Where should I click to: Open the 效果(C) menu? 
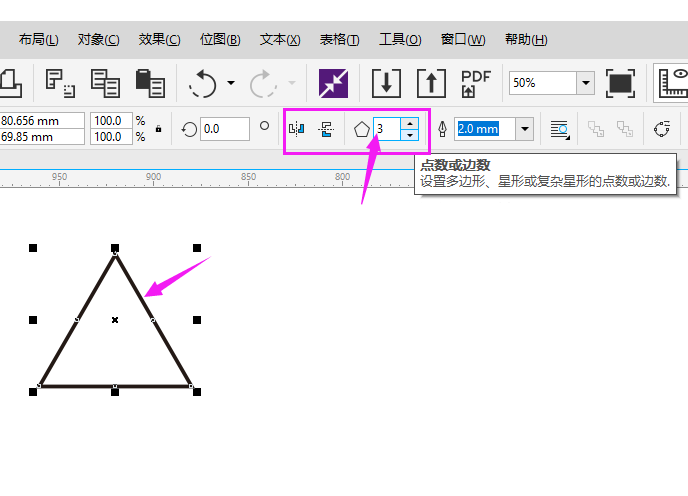point(159,40)
